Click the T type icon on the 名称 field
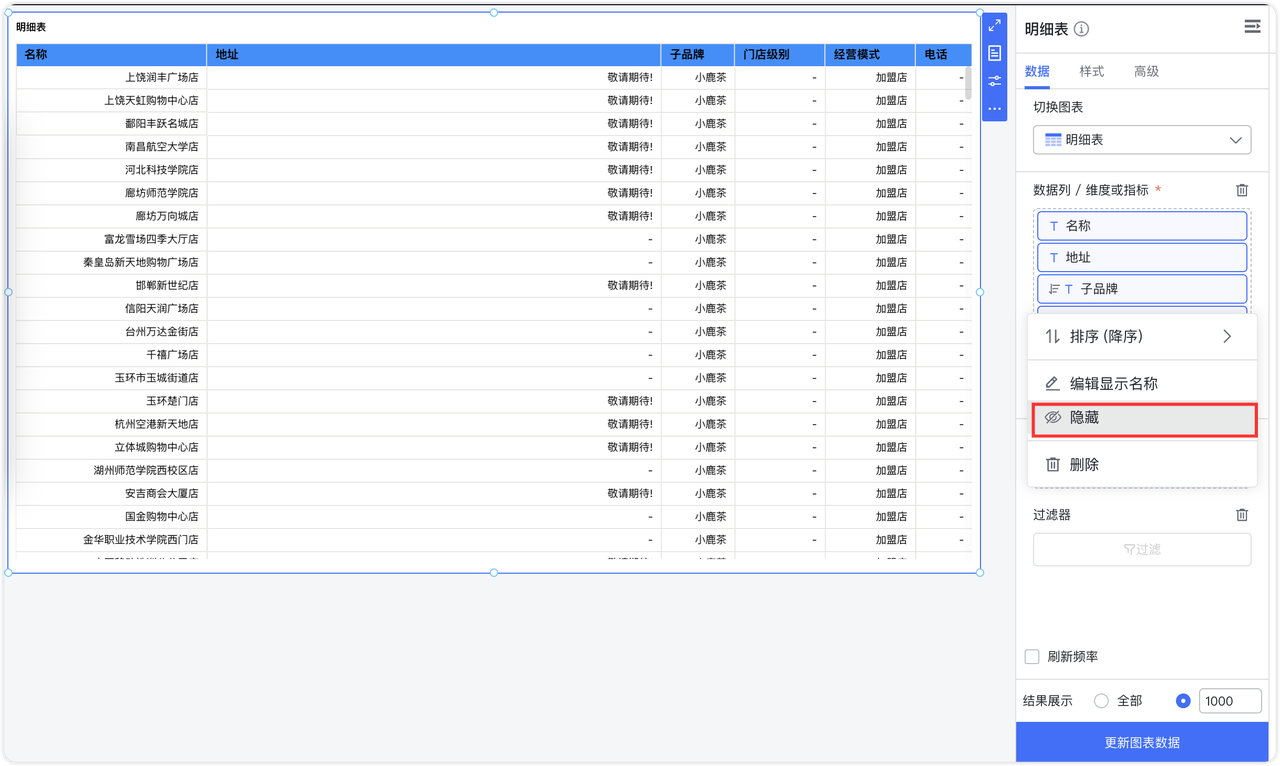Screen dimensions: 1280x766 tap(1054, 226)
